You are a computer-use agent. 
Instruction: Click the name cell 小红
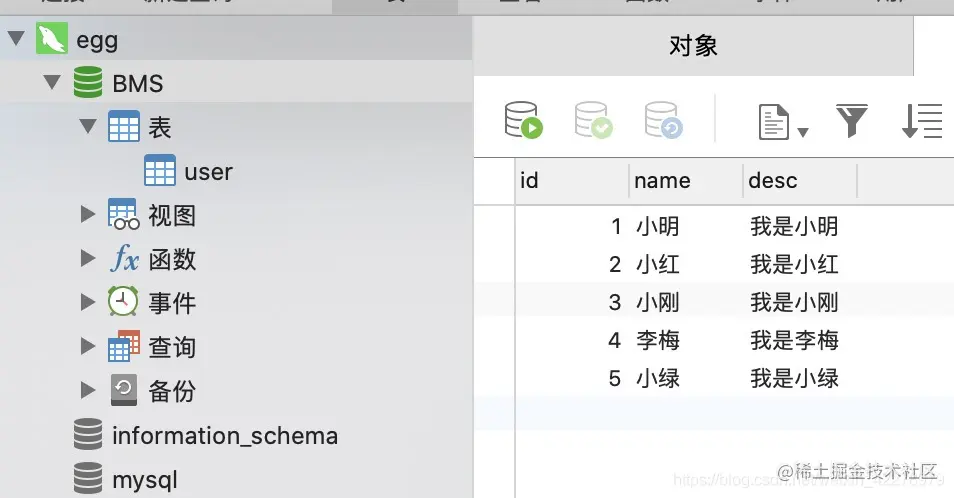[658, 265]
